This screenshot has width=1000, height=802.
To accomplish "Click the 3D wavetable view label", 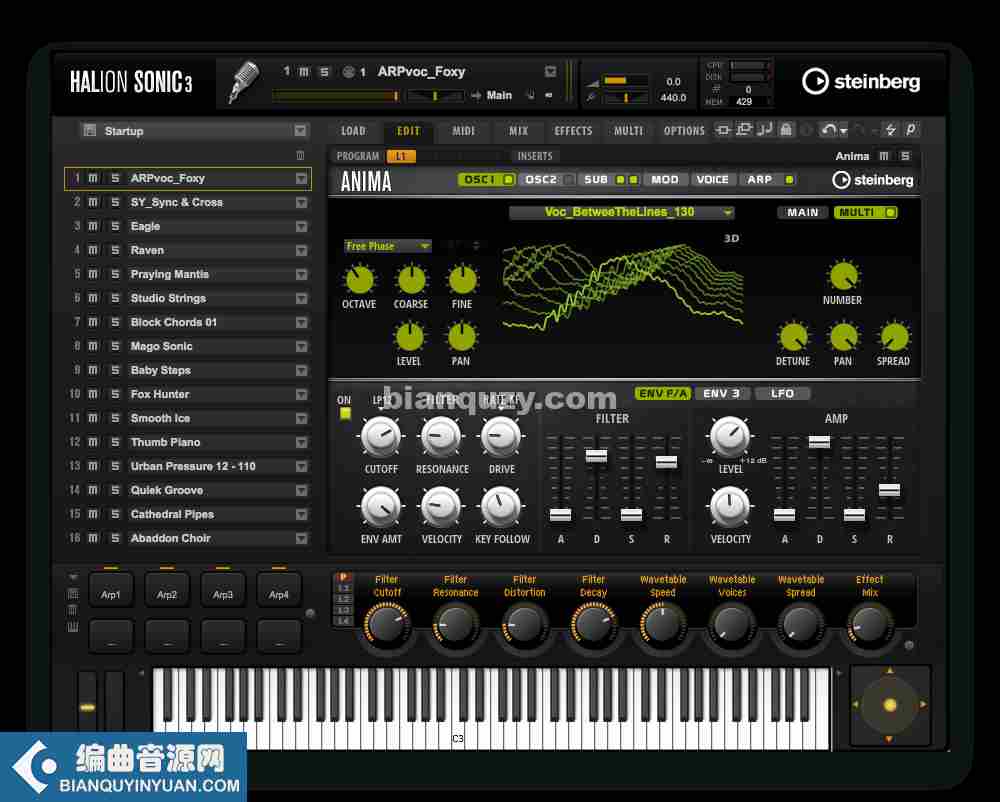I will (732, 238).
